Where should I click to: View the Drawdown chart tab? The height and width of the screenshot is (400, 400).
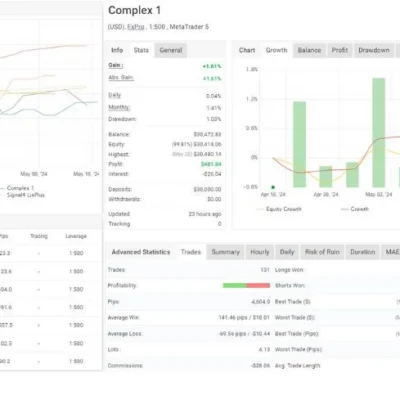pyautogui.click(x=374, y=50)
